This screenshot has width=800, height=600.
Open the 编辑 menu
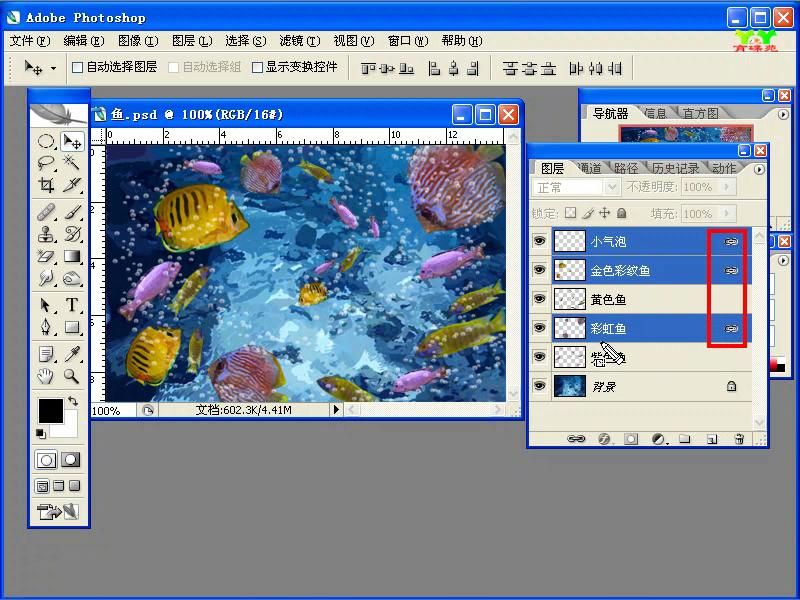coord(84,41)
